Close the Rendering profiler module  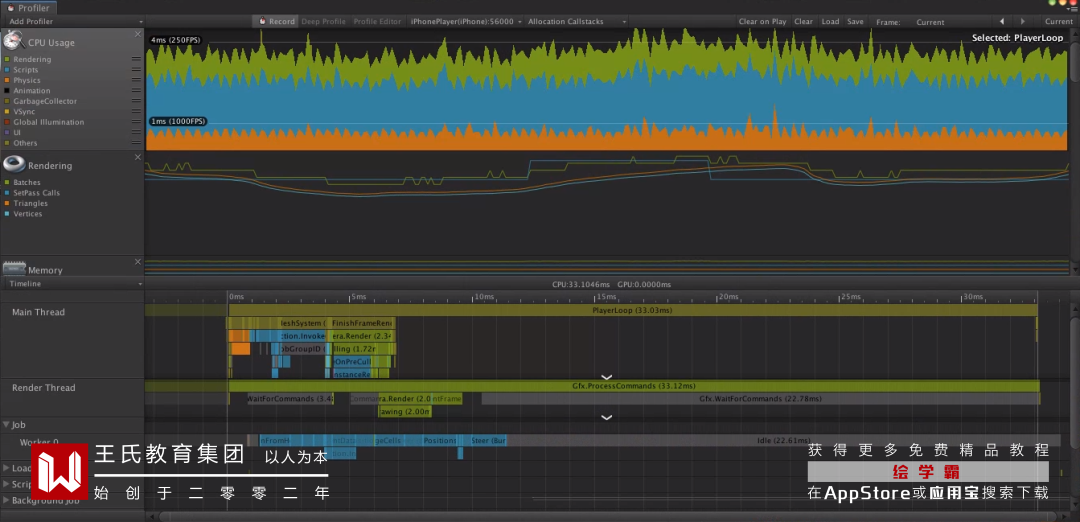click(x=138, y=157)
